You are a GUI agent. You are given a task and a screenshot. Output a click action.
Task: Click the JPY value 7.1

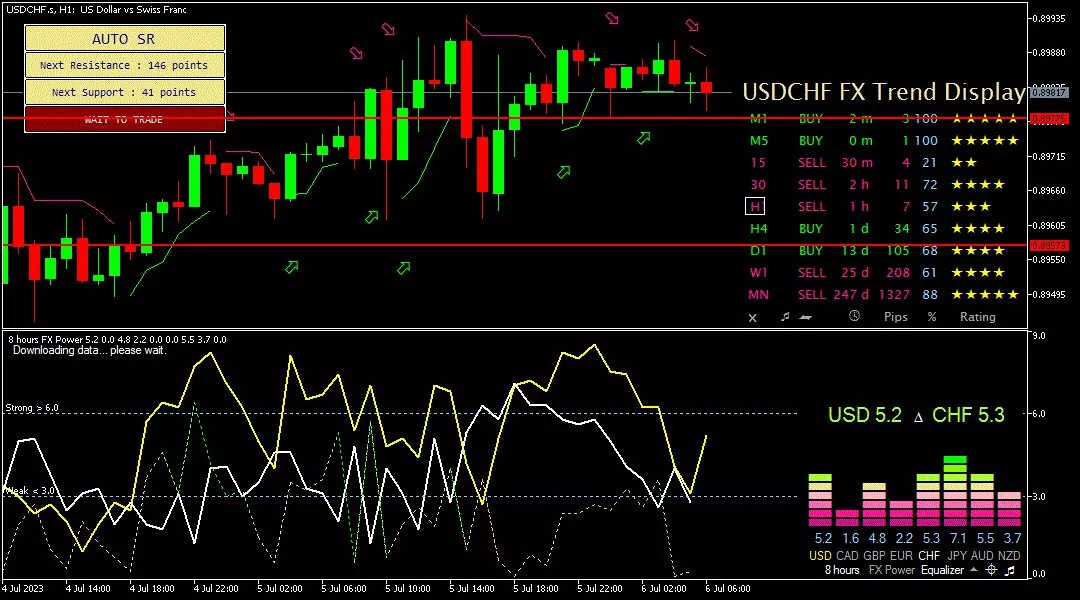pos(957,538)
